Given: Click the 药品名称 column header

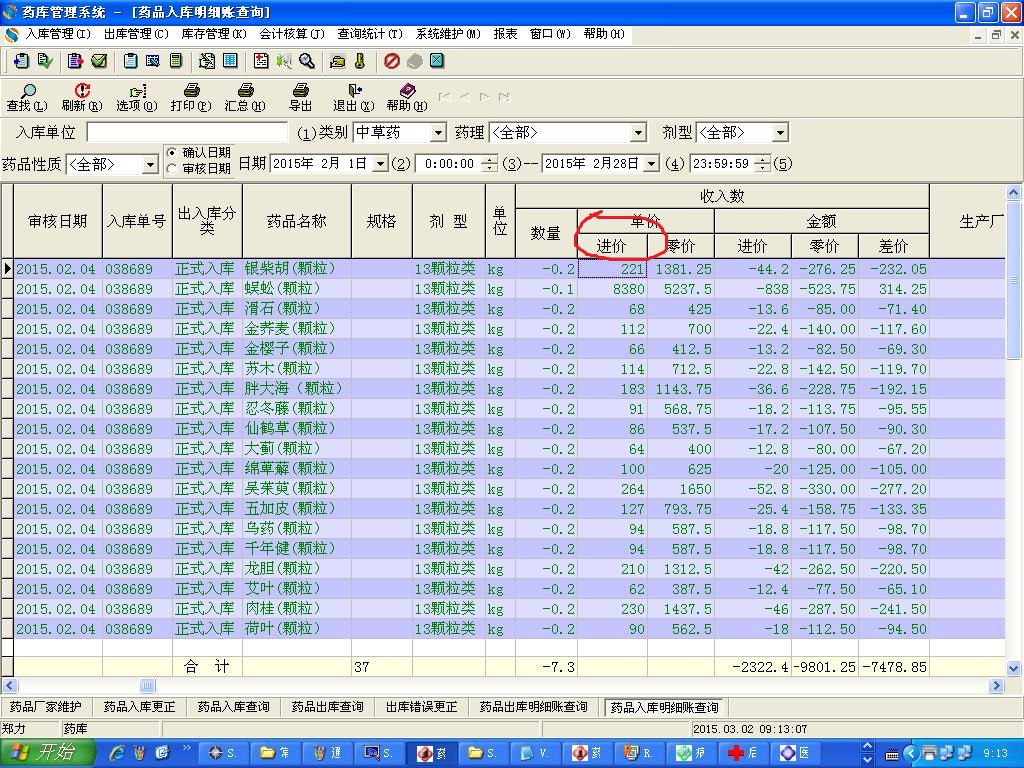Looking at the screenshot, I should (297, 221).
